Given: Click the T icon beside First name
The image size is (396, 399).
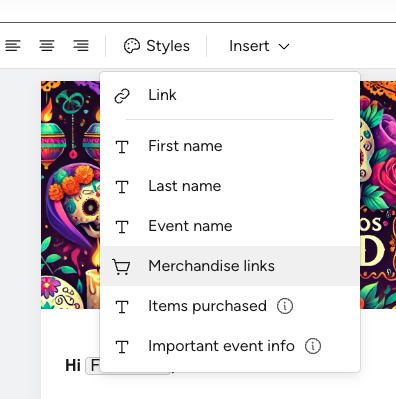Looking at the screenshot, I should coord(122,147).
